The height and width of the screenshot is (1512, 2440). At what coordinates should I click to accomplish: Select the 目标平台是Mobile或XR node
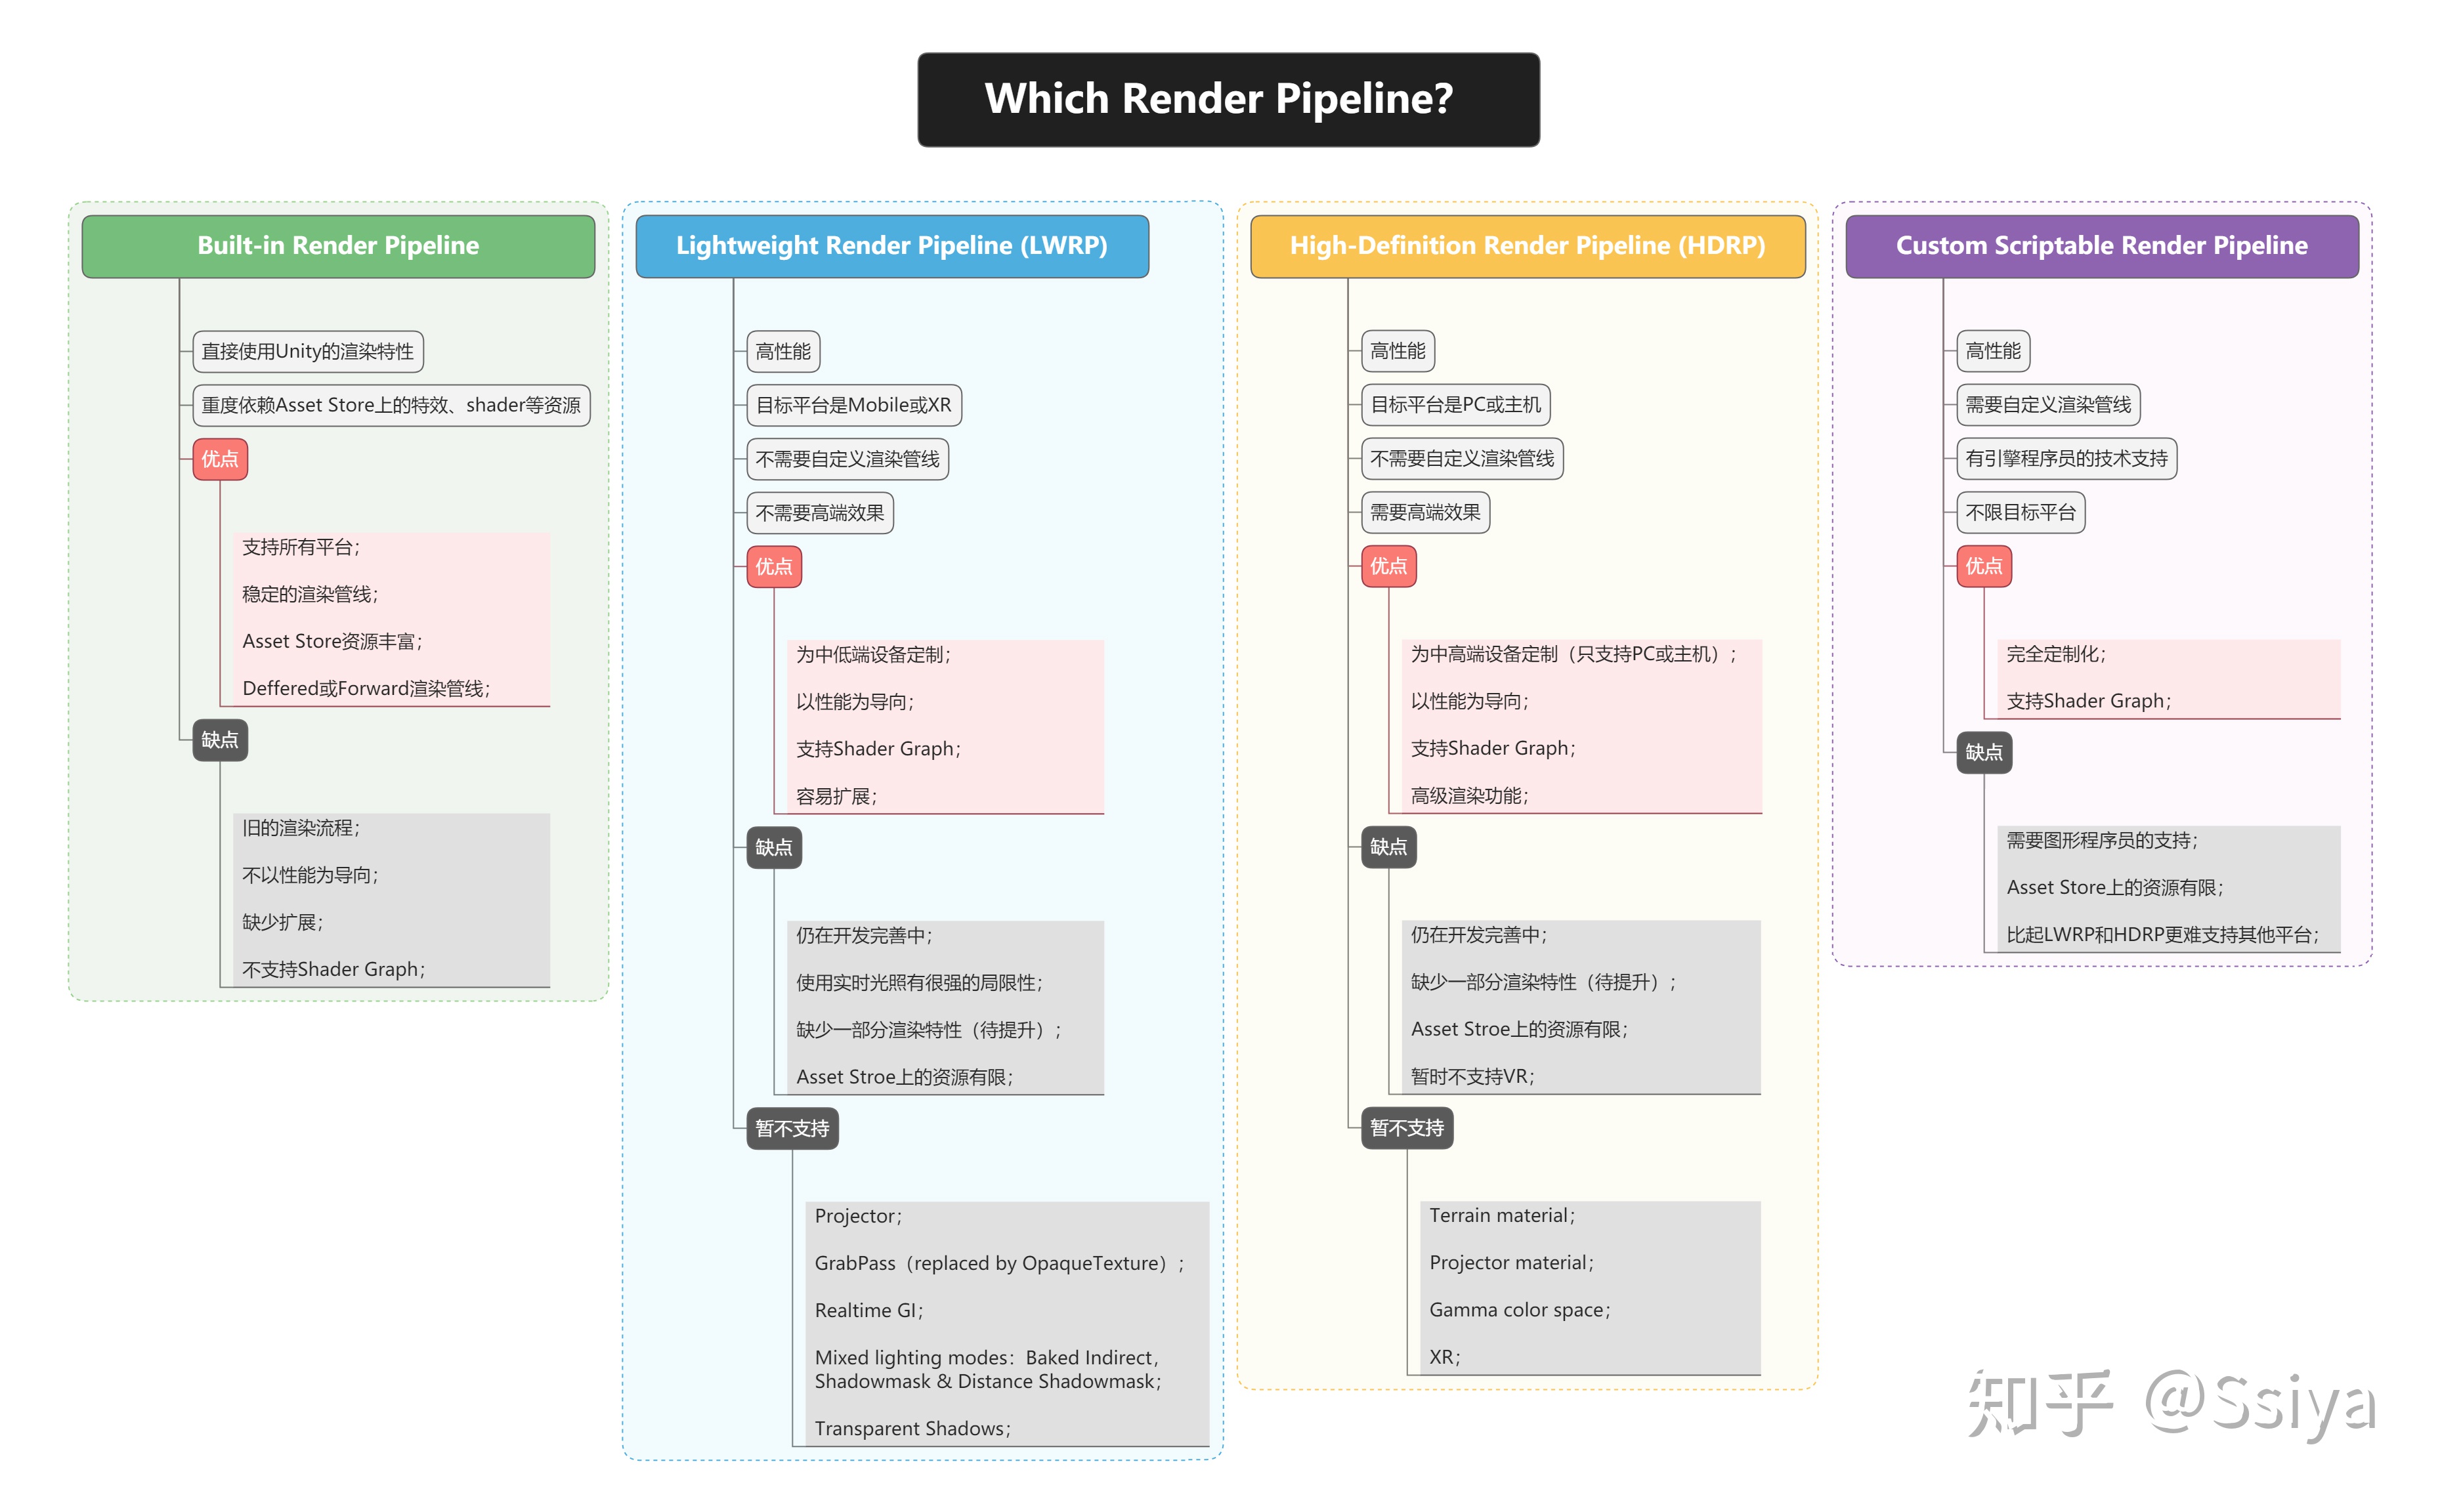click(853, 405)
